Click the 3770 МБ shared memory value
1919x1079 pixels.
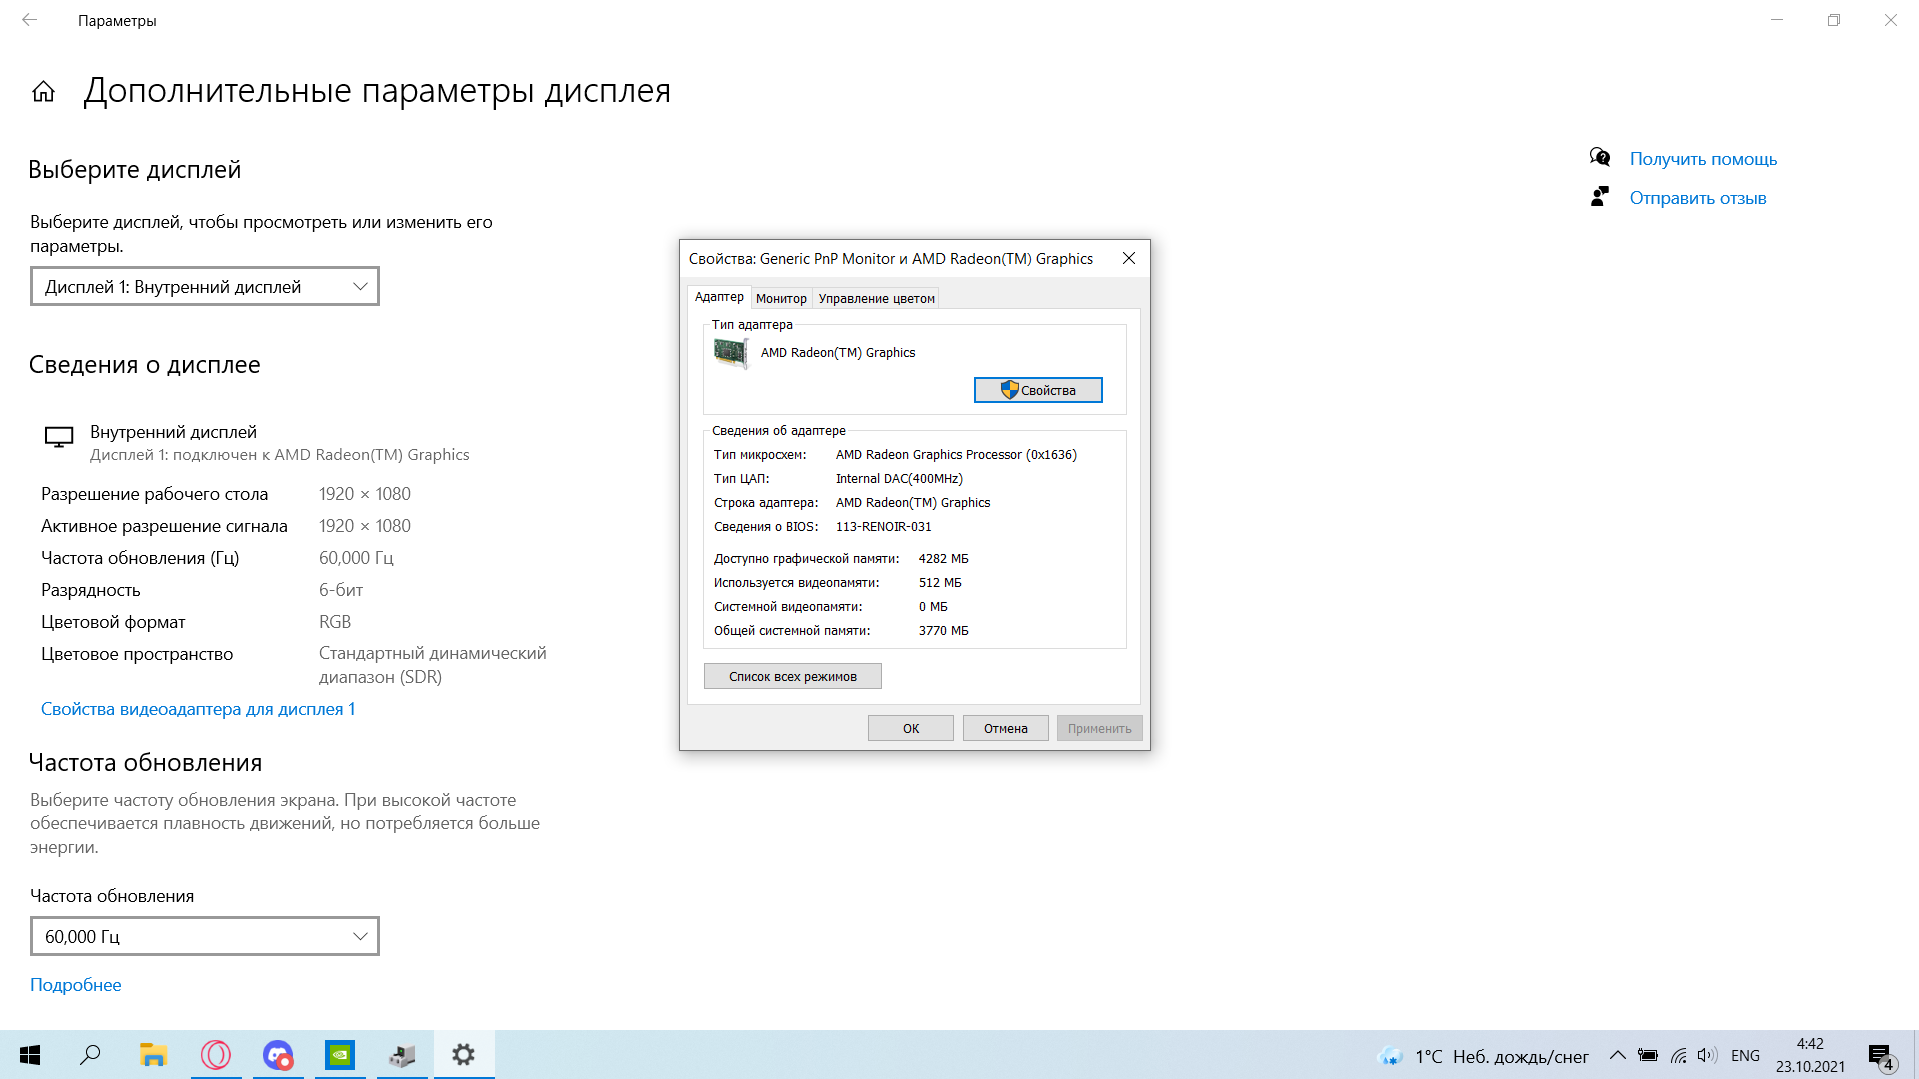coord(944,631)
